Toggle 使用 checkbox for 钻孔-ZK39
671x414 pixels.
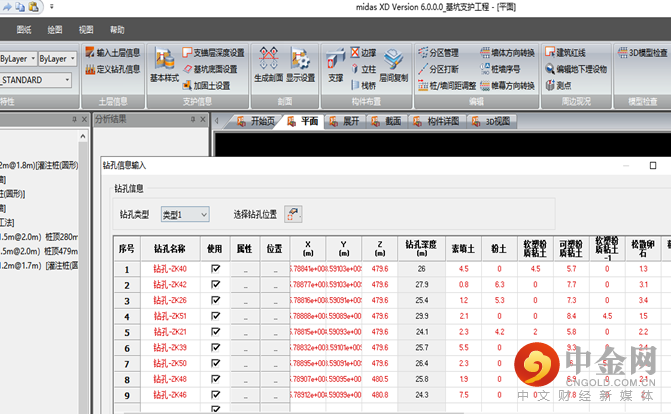(x=216, y=347)
